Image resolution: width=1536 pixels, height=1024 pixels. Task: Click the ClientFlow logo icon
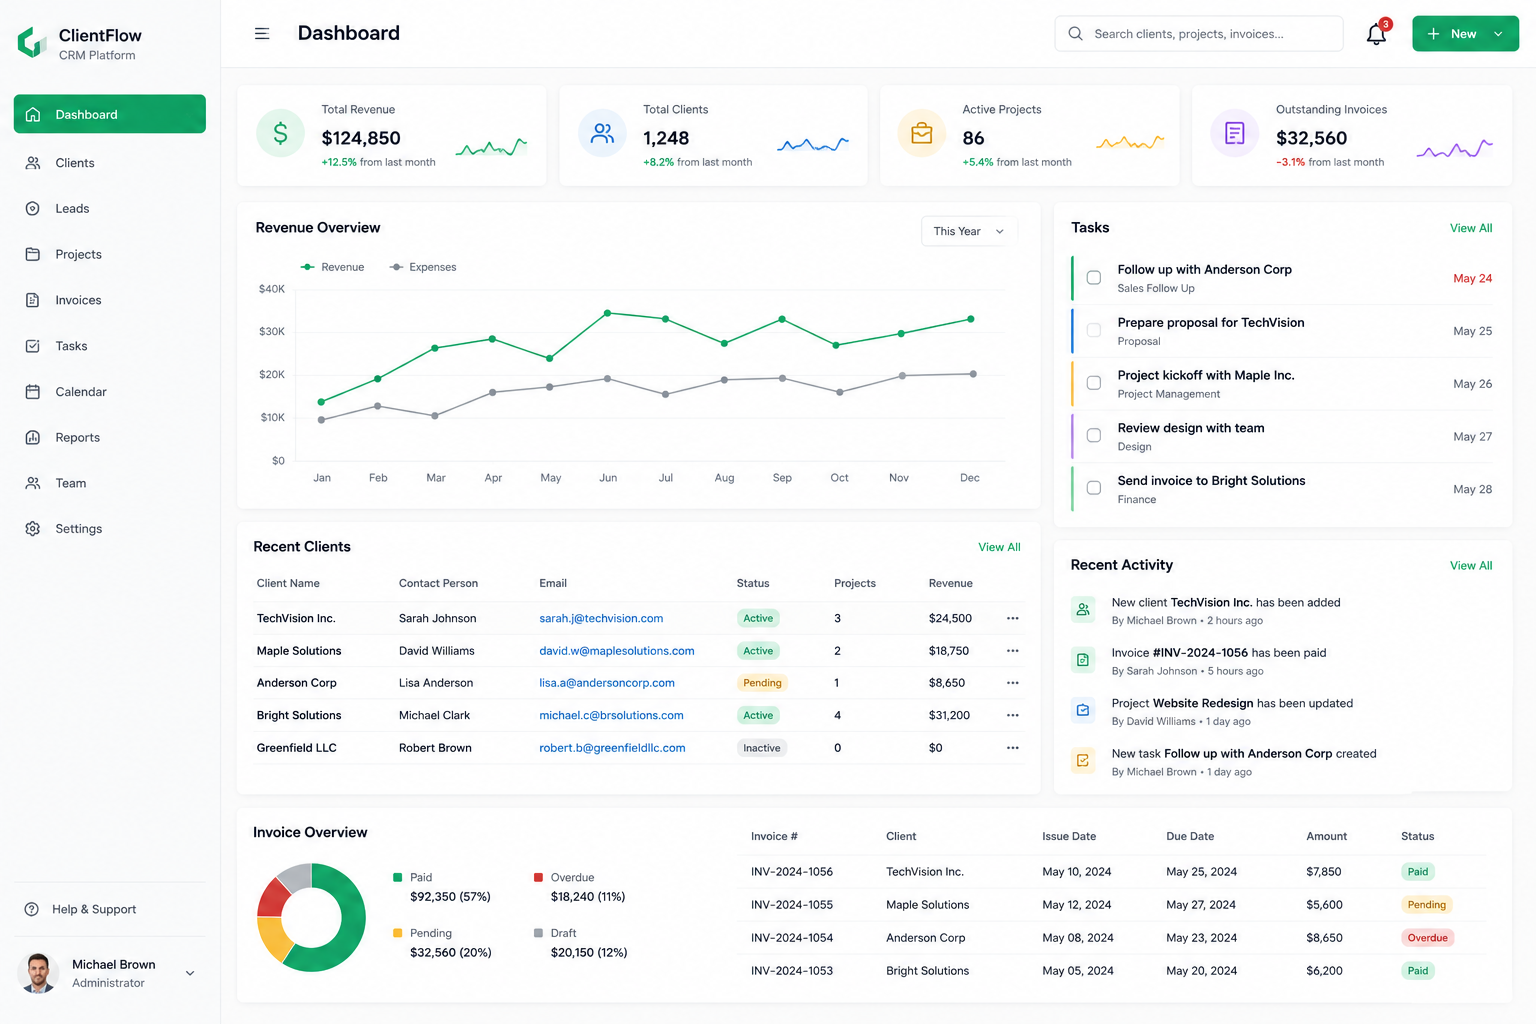tap(32, 43)
